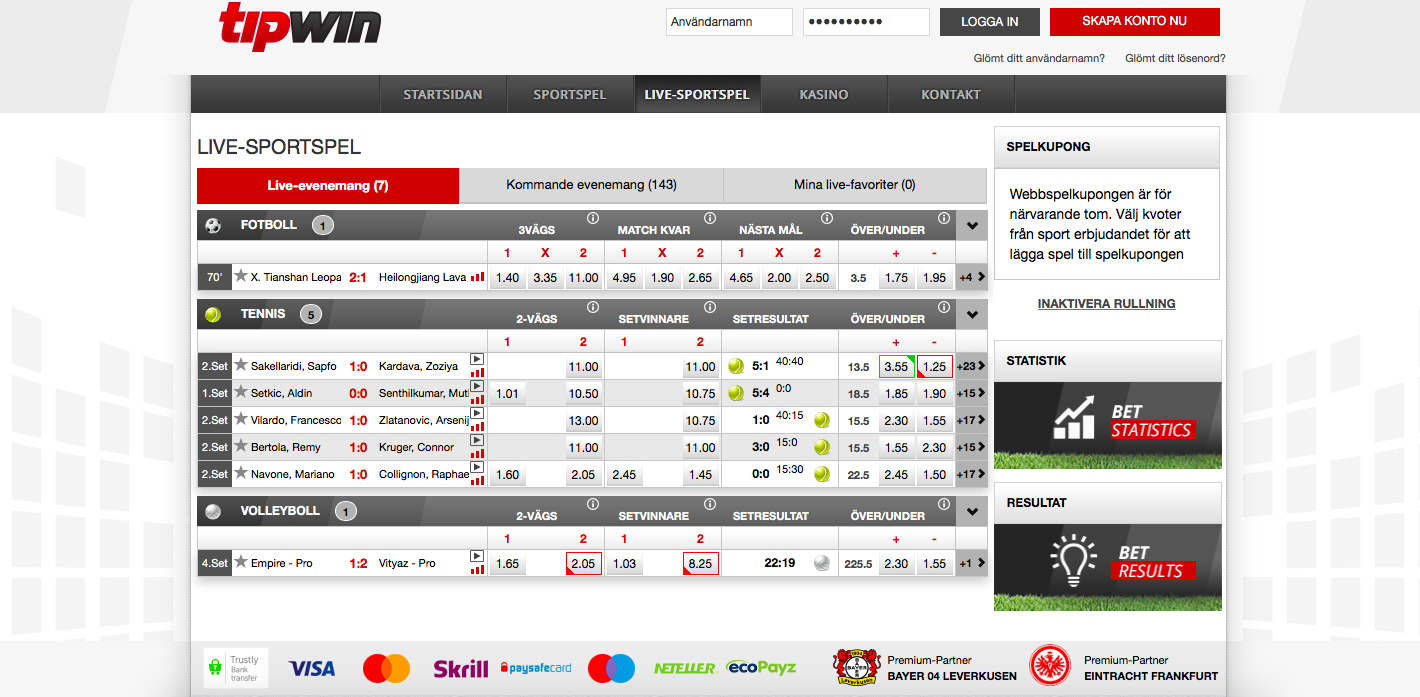The height and width of the screenshot is (697, 1420).
Task: Click Inaktivera Rullning link
Action: coord(1106,304)
